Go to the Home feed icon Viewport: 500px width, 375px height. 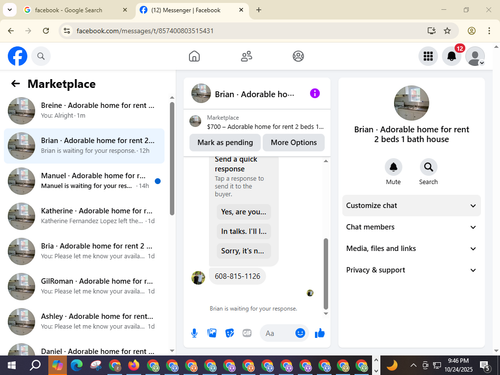point(194,56)
